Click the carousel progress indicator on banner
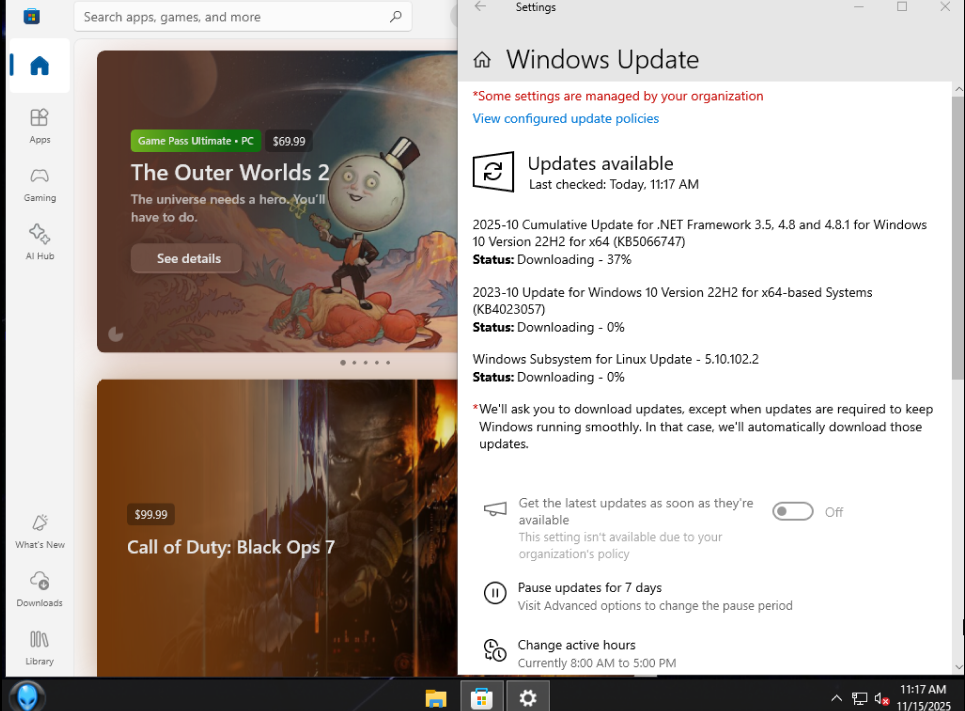This screenshot has width=965, height=711. [x=116, y=334]
